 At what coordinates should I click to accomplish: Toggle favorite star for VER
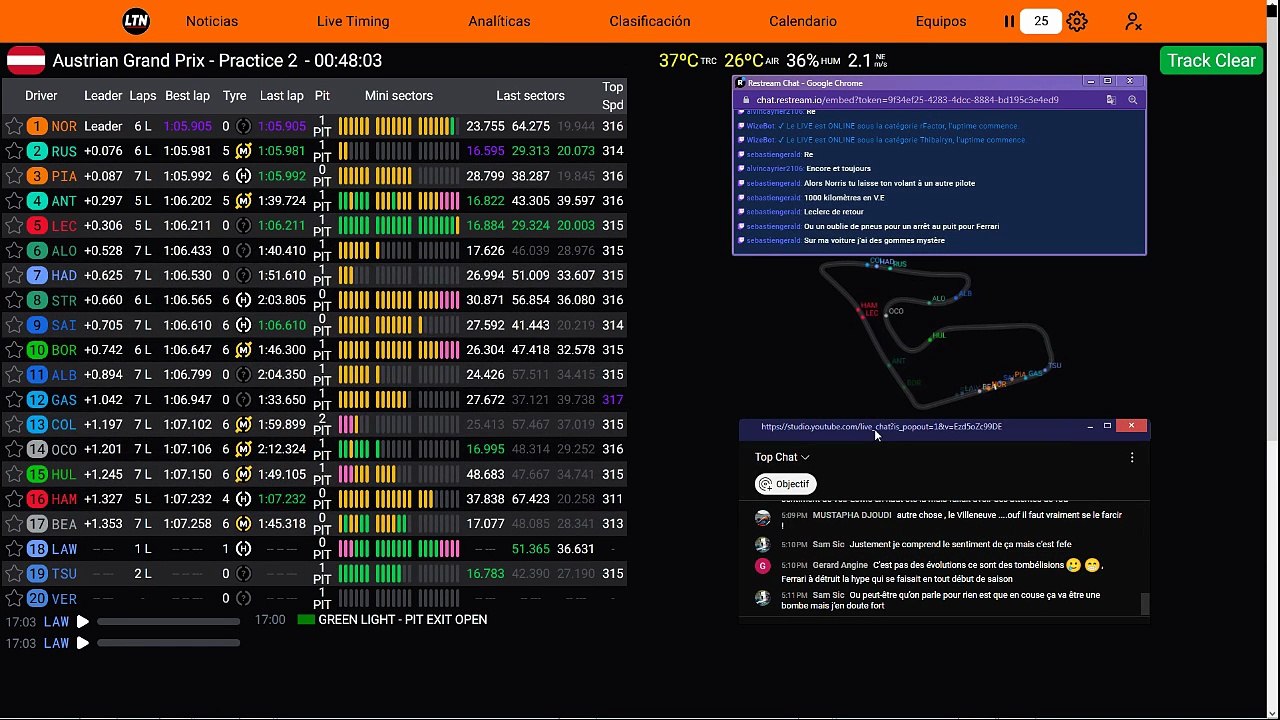click(14, 598)
